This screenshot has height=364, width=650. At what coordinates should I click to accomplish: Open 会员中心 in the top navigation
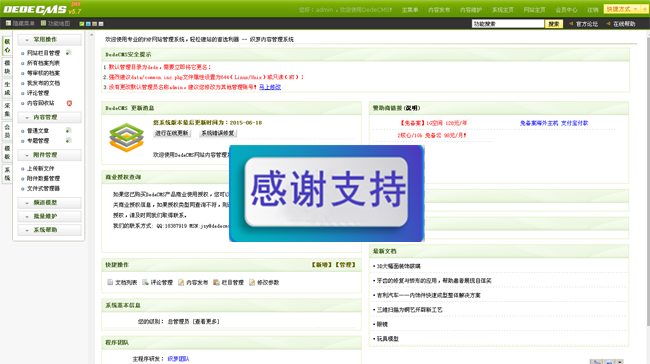point(566,10)
